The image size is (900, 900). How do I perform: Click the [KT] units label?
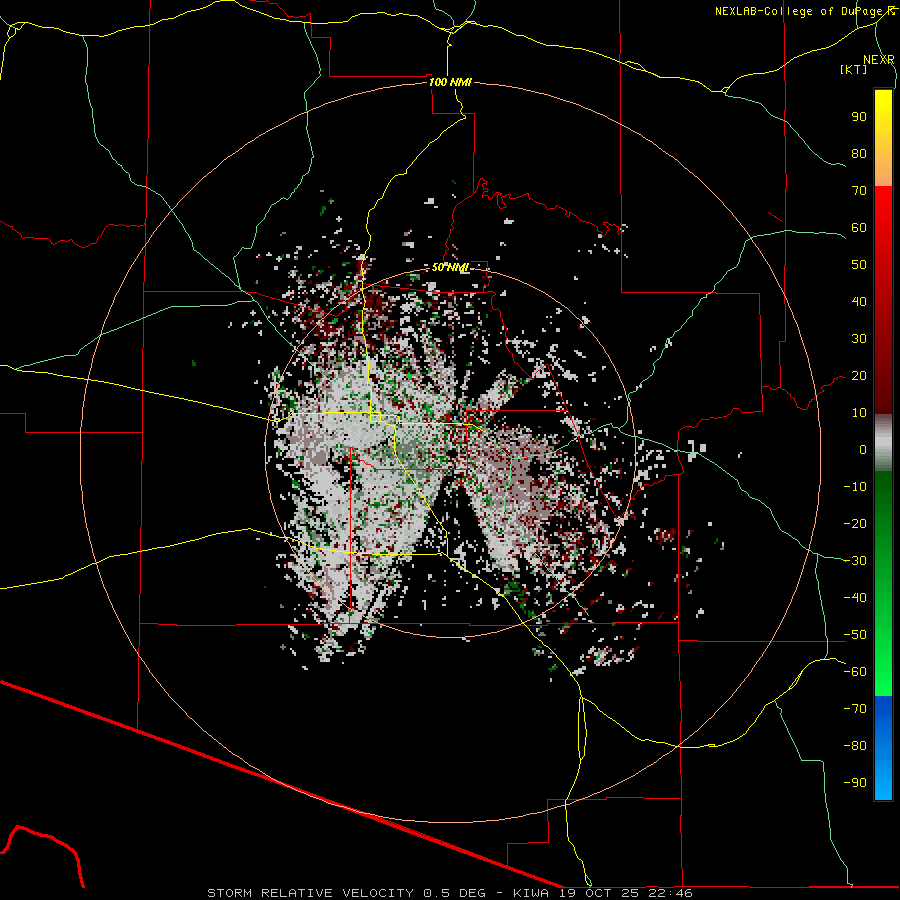click(x=854, y=69)
